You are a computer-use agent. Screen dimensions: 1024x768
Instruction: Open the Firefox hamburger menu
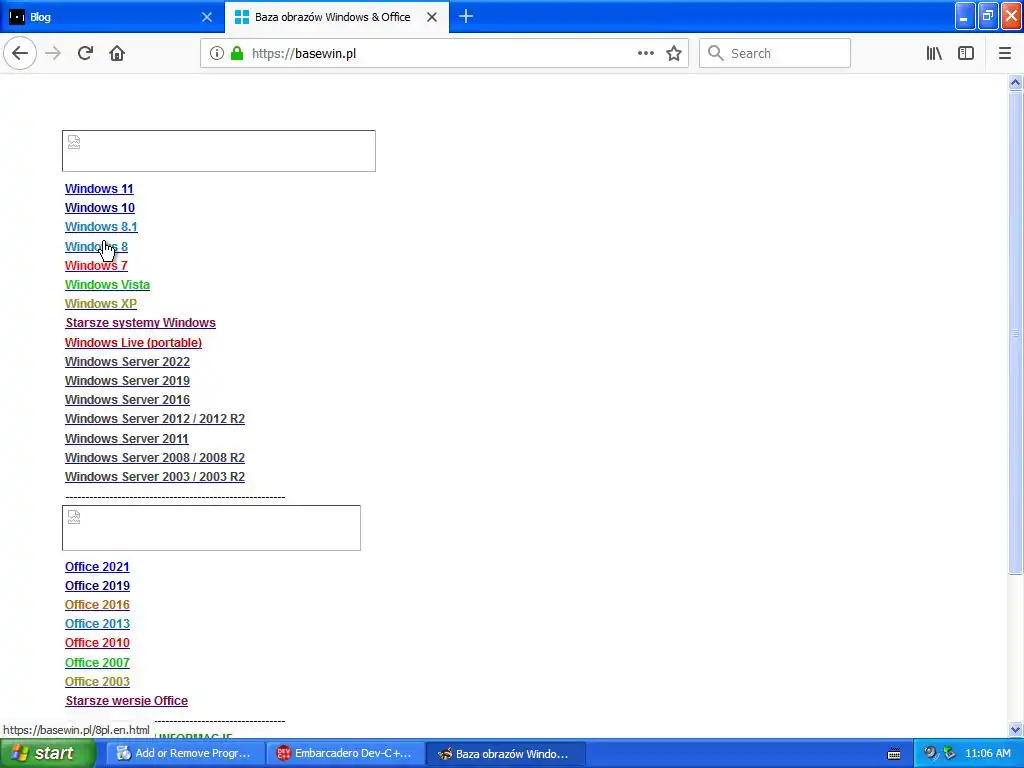[x=1005, y=54]
